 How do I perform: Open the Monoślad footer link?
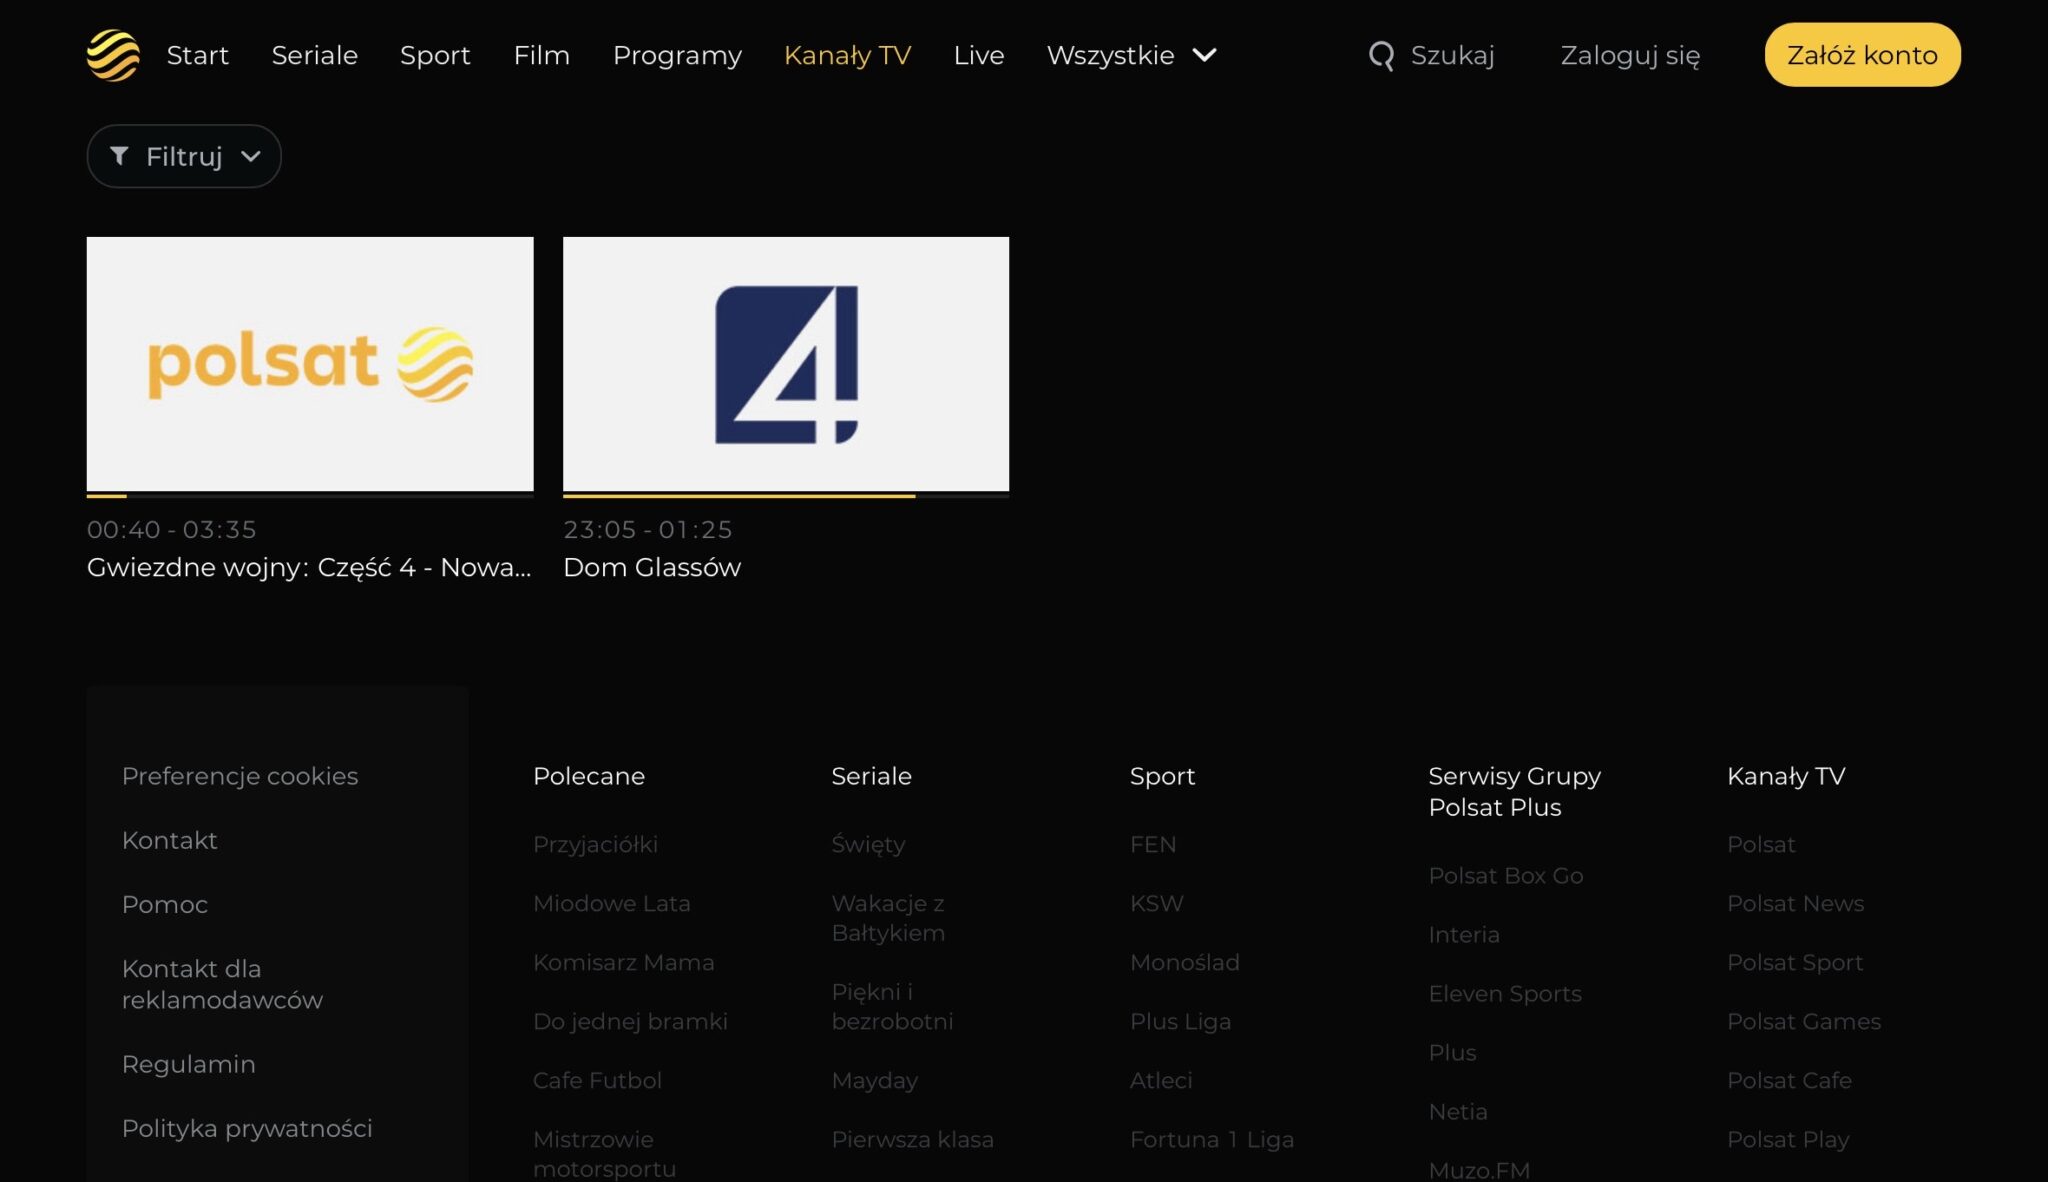point(1185,962)
